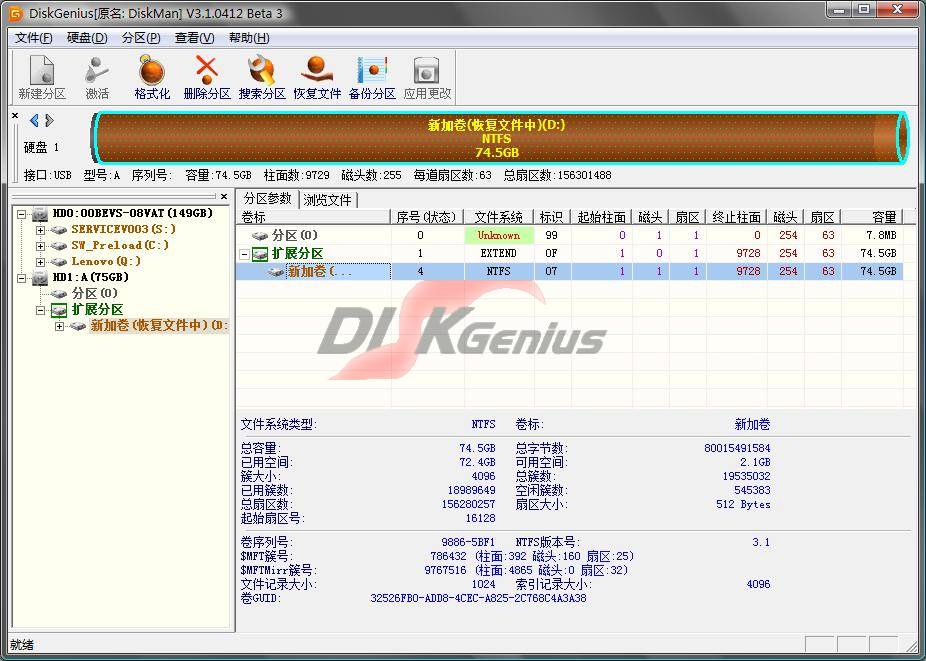Click the green Unknown file system cell
Viewport: 926px width, 661px height.
(499, 235)
